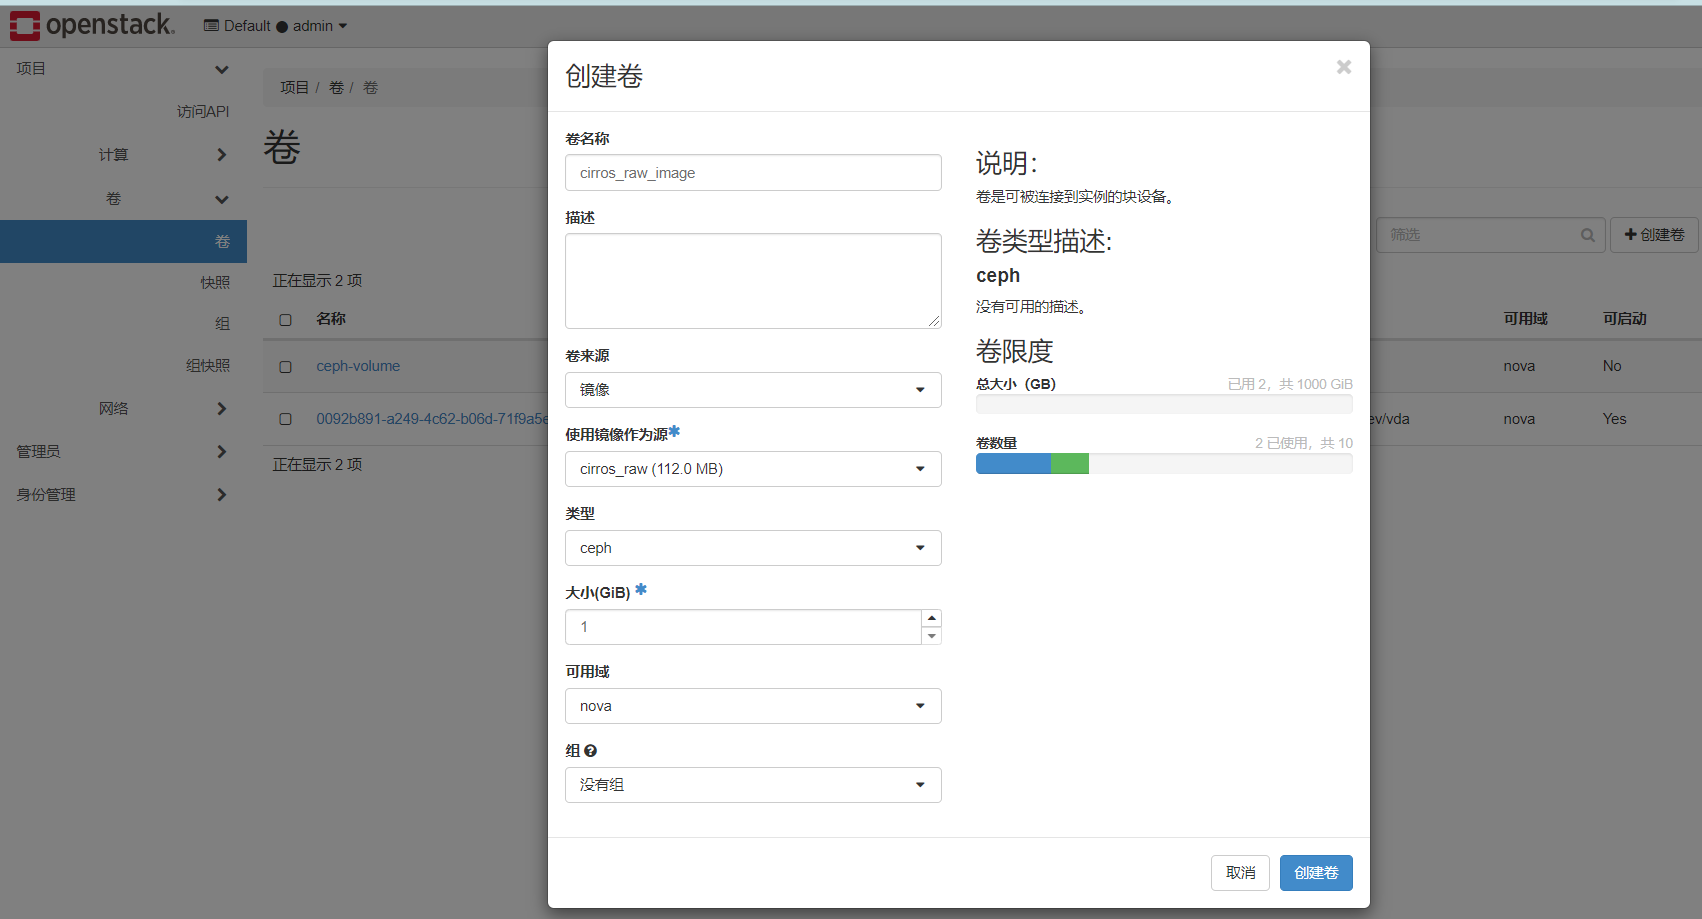
Task: Expand the 管理员 sidebar section
Action: (x=123, y=452)
